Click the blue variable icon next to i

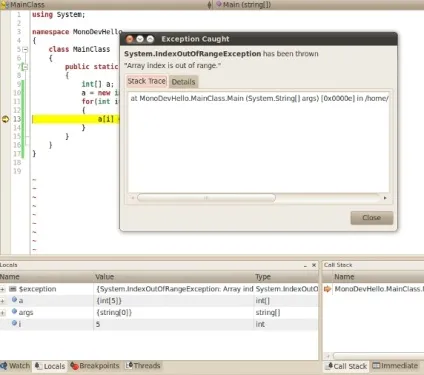click(14, 323)
